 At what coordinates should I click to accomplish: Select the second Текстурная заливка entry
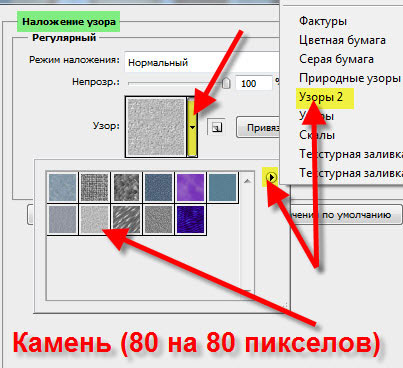coord(351,173)
